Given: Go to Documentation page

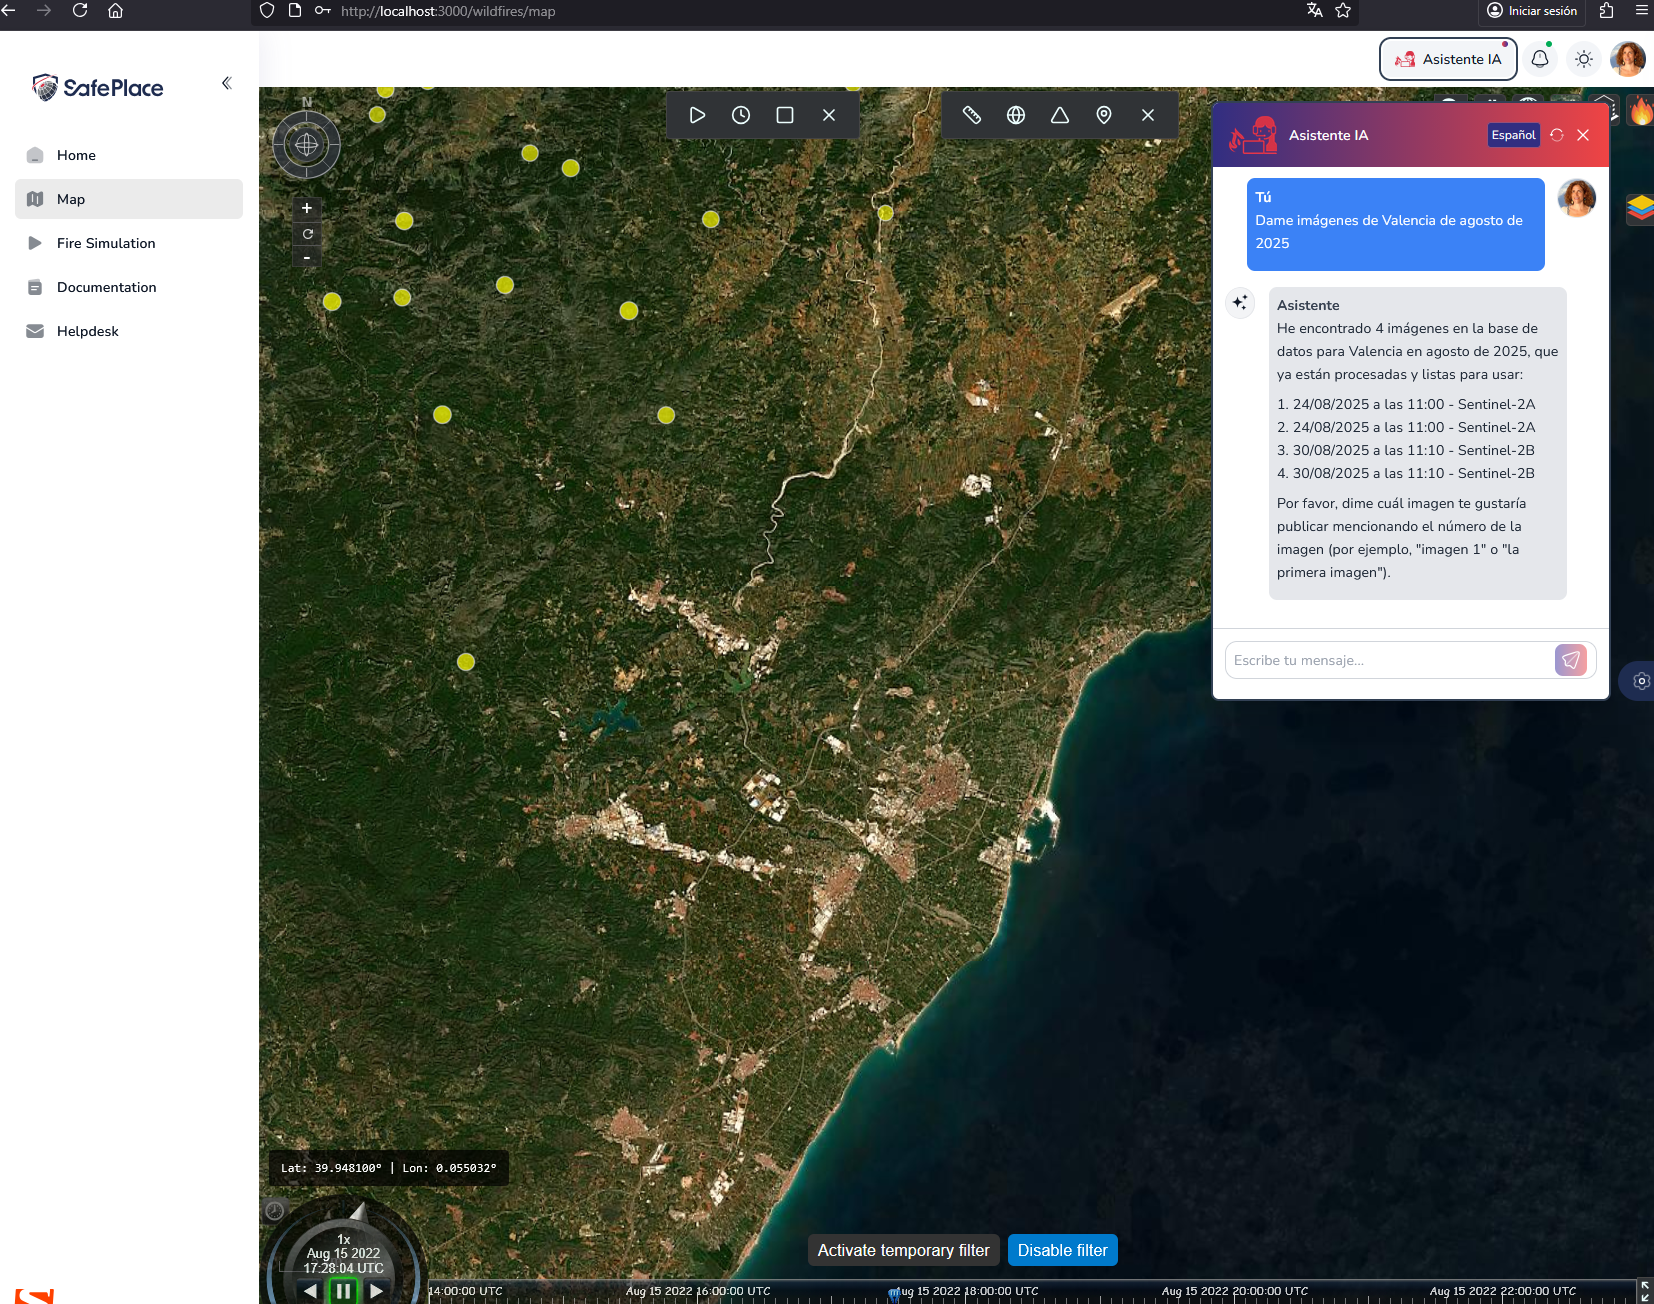Looking at the screenshot, I should 106,287.
